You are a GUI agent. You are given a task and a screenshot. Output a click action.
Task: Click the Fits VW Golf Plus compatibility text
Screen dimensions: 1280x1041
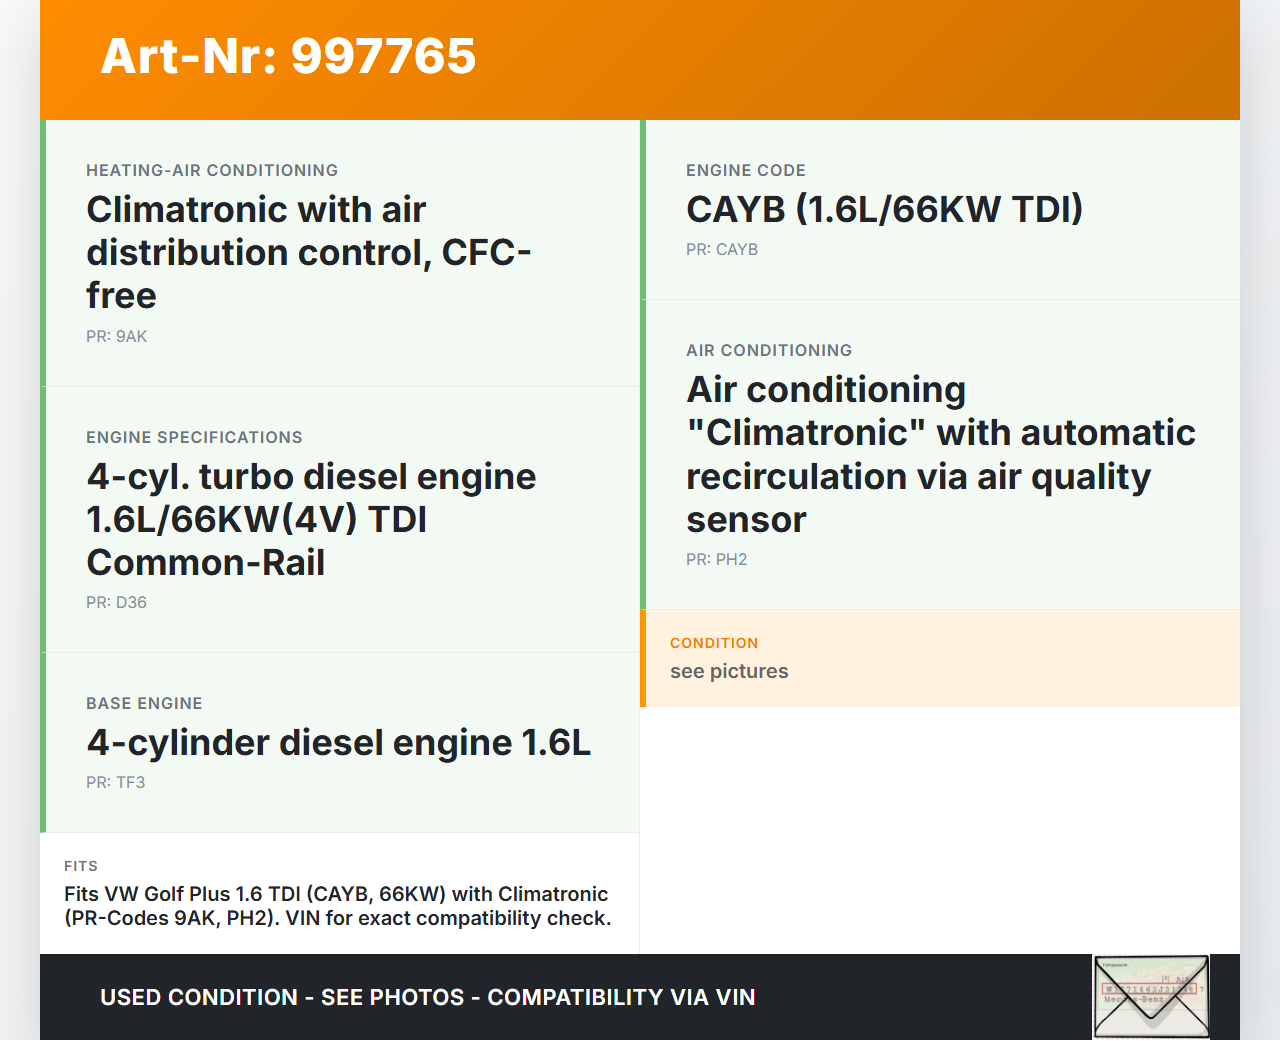pyautogui.click(x=337, y=906)
